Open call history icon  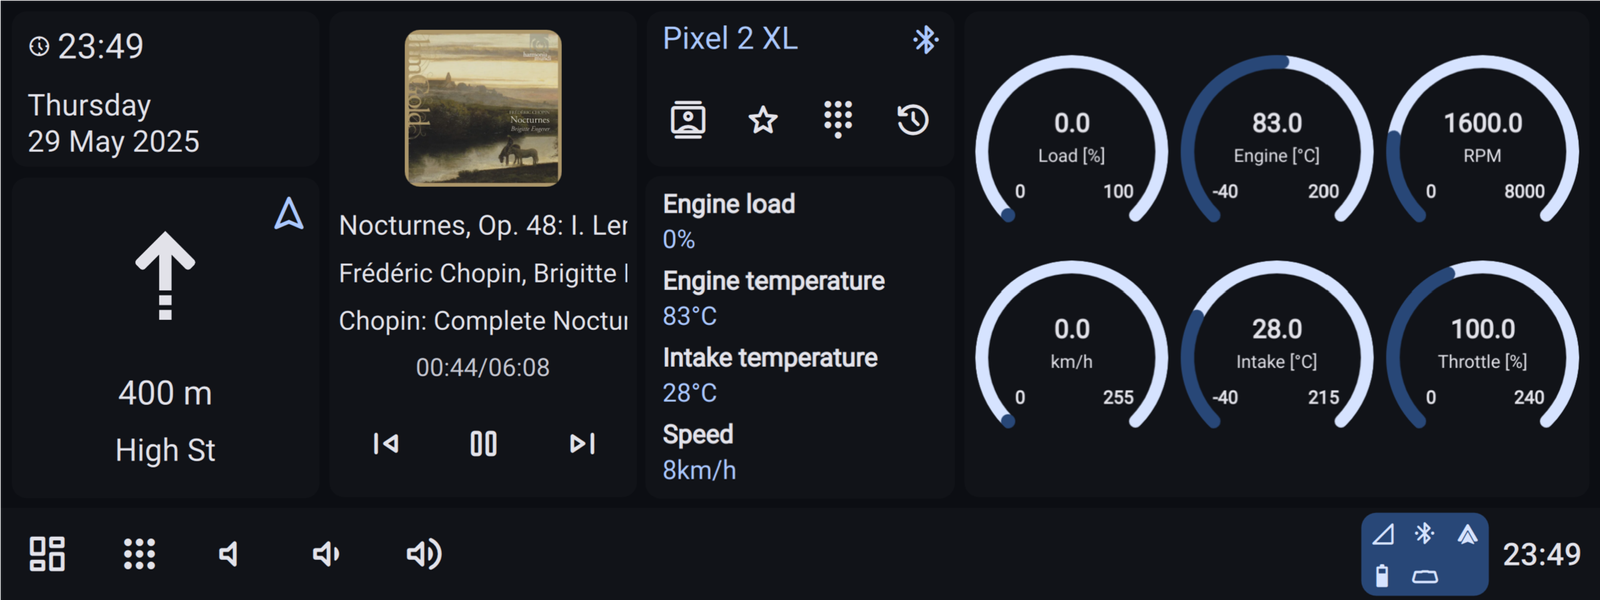tap(913, 120)
